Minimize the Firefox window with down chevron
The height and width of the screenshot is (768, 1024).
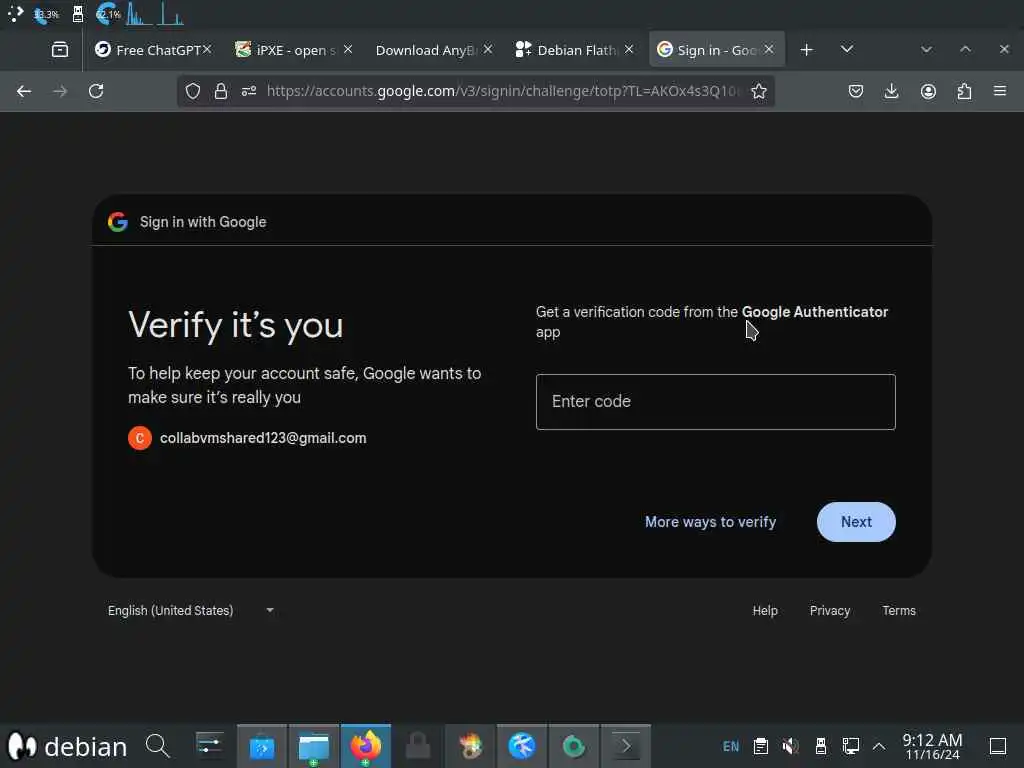(x=926, y=50)
